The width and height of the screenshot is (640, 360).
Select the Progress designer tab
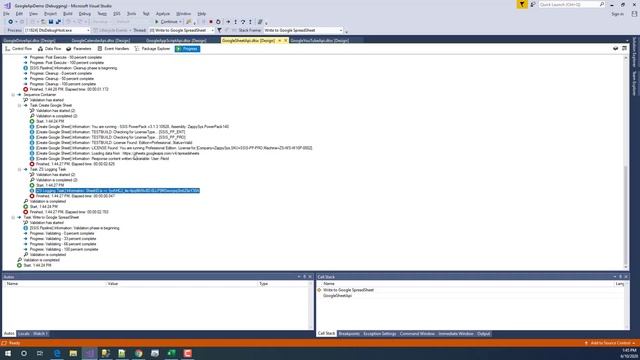[187, 49]
